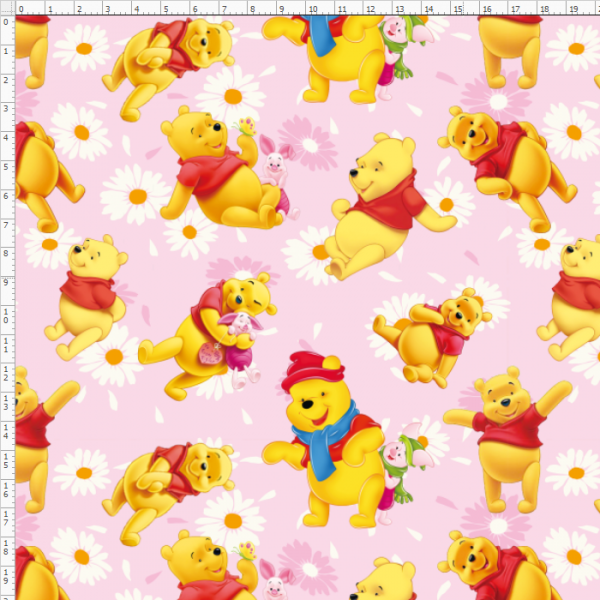This screenshot has width=600, height=600.
Task: Click the 13 mark on vertical ruler
Action: click(6, 403)
